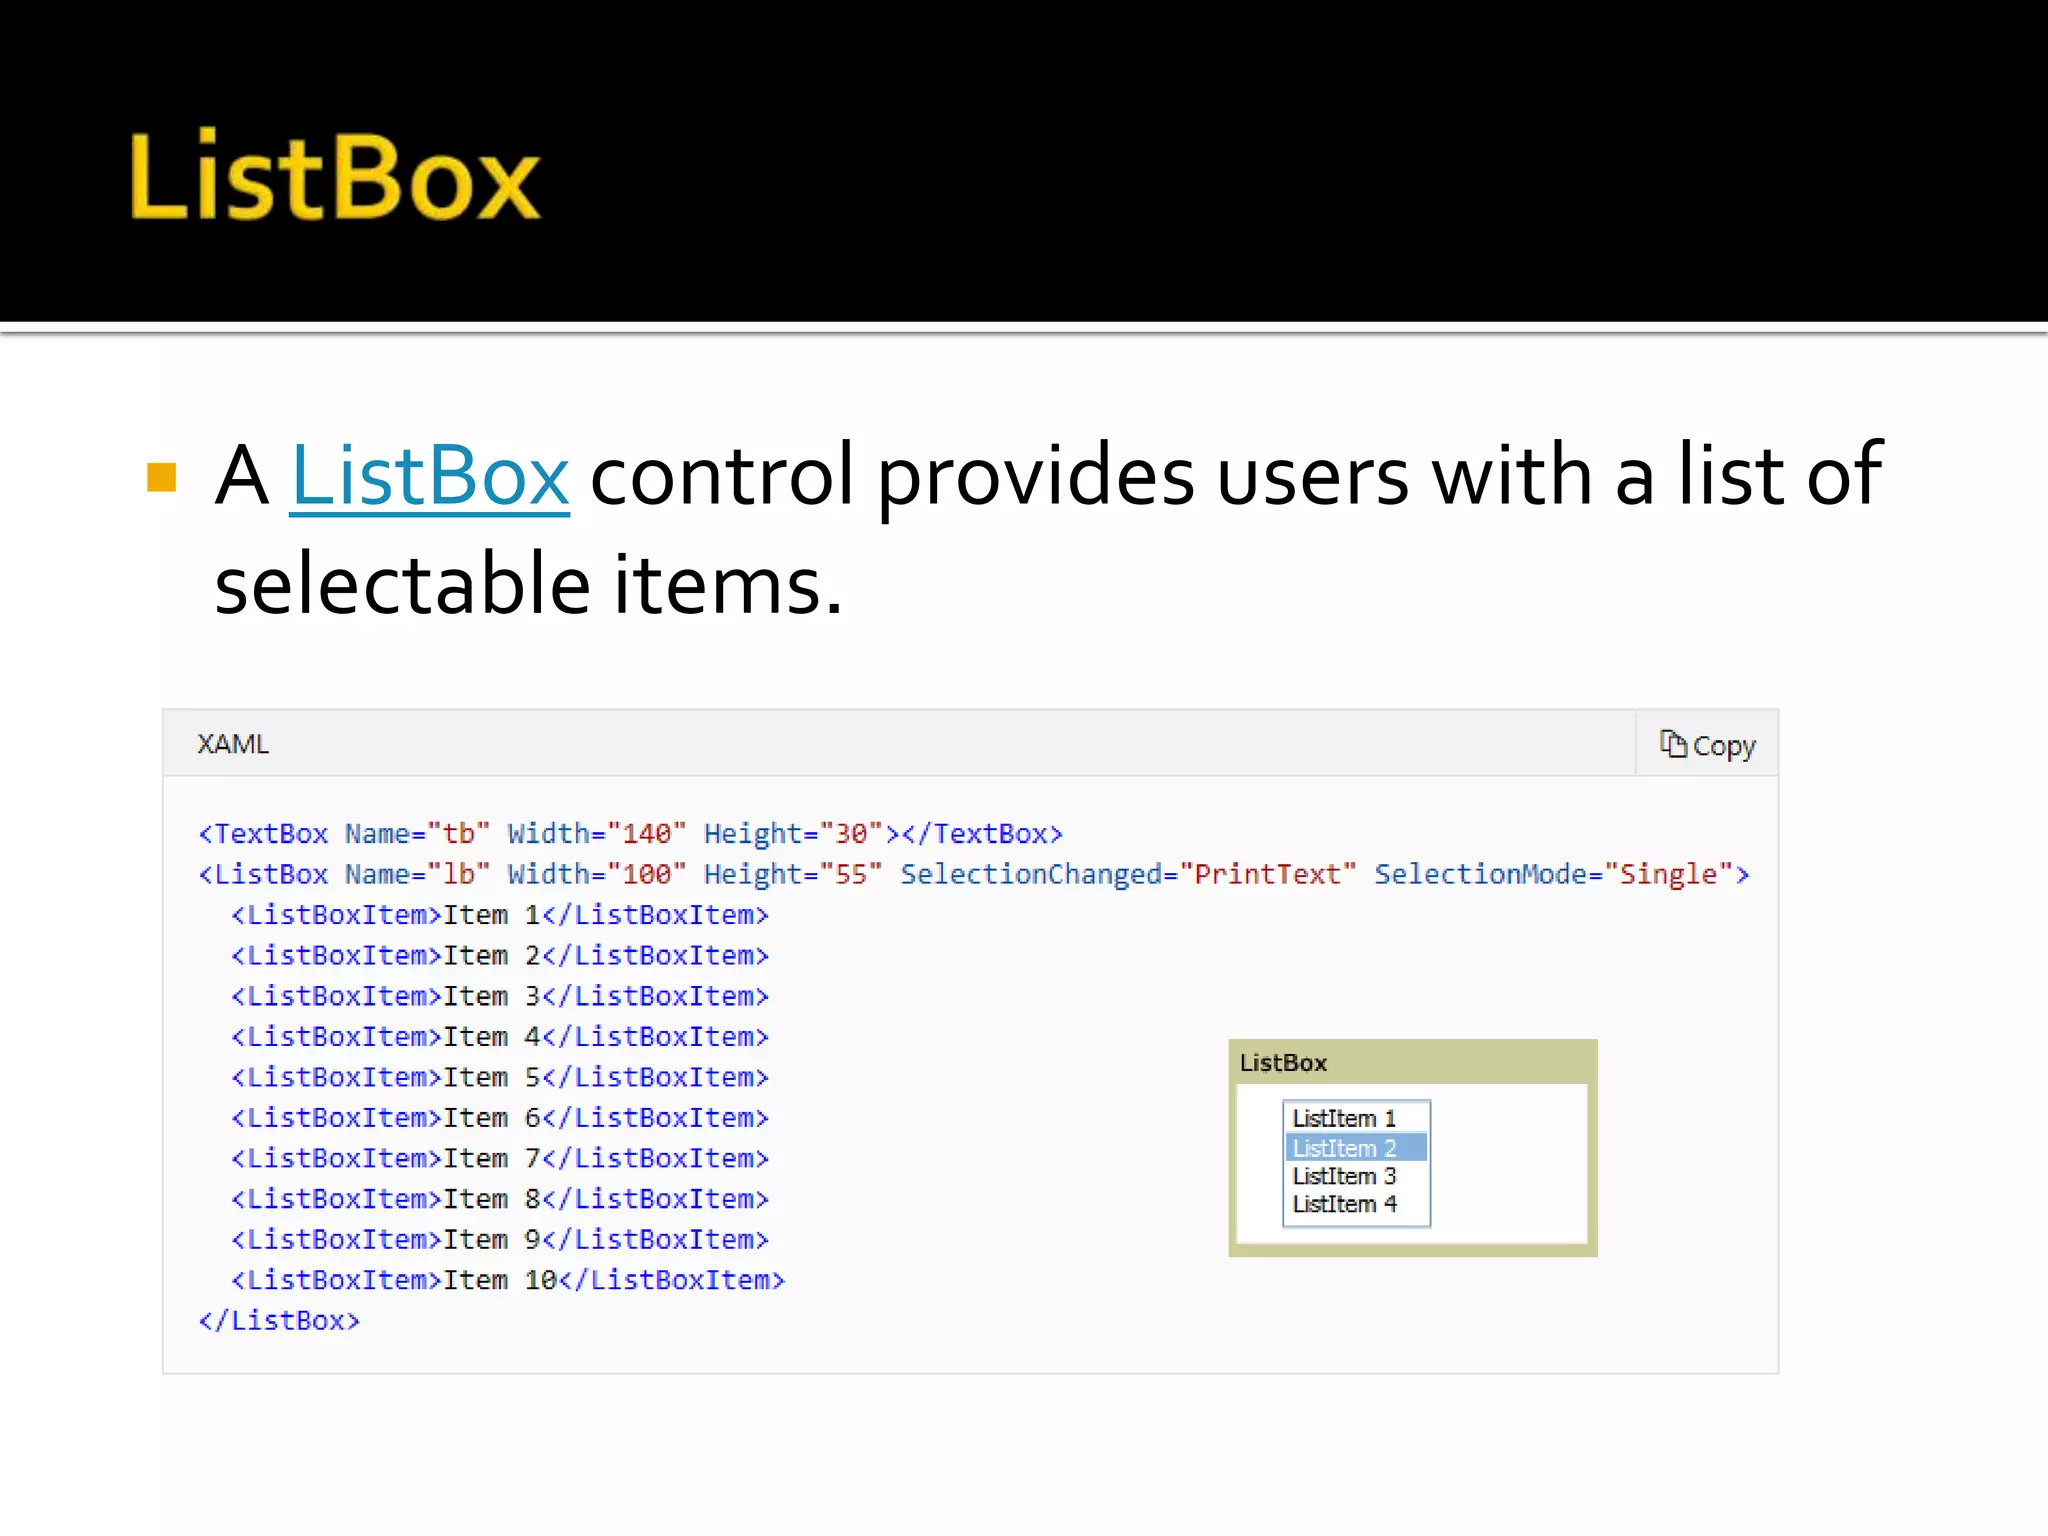Click the Copy button in code header
Image resolution: width=2048 pixels, height=1536 pixels.
[x=1707, y=745]
